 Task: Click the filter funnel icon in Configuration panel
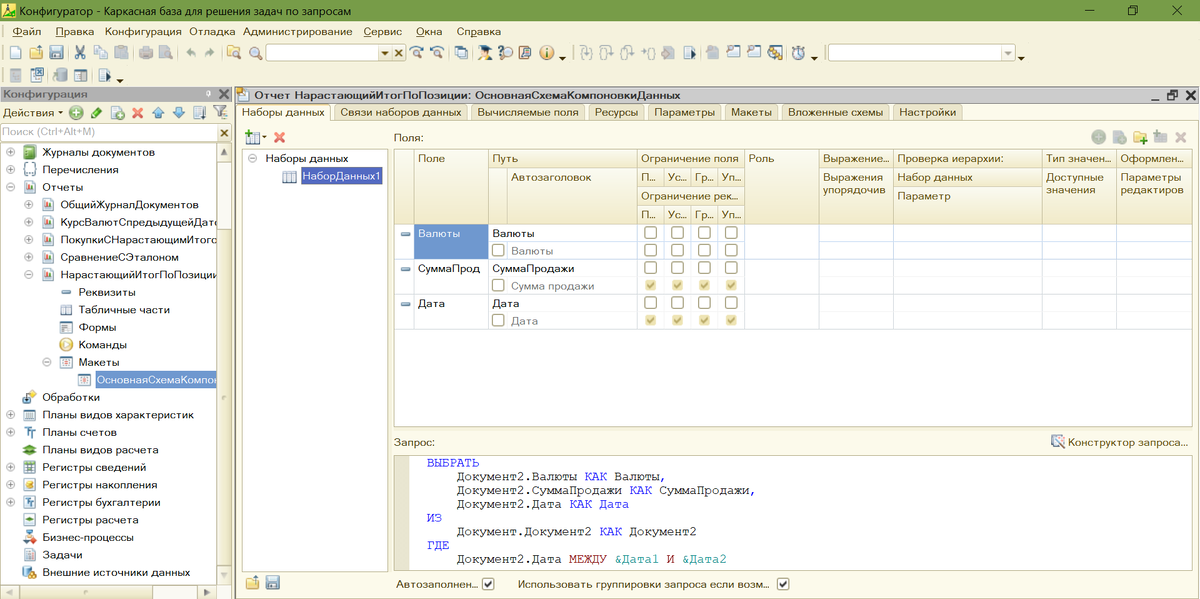[220, 113]
